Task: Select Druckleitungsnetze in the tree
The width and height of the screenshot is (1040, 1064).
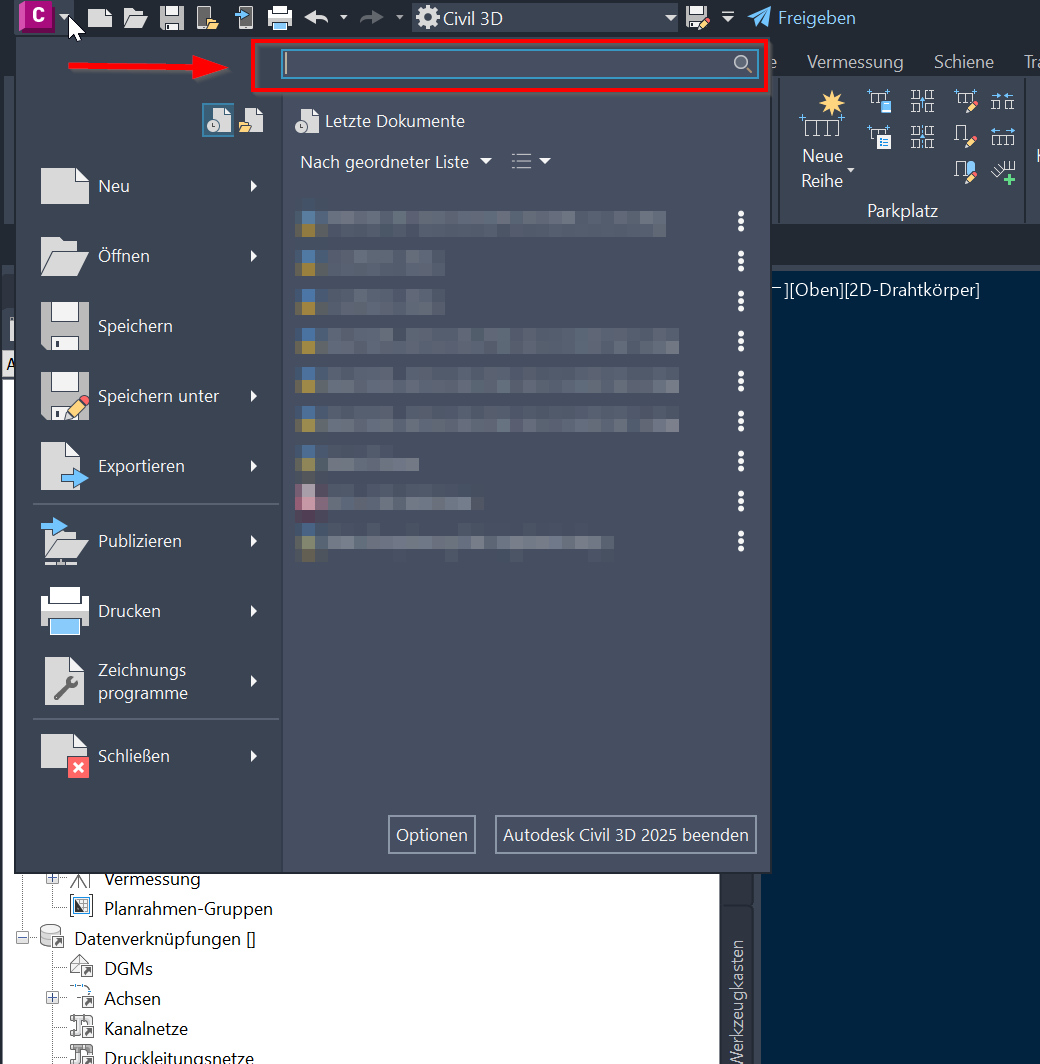Action: [x=178, y=1057]
